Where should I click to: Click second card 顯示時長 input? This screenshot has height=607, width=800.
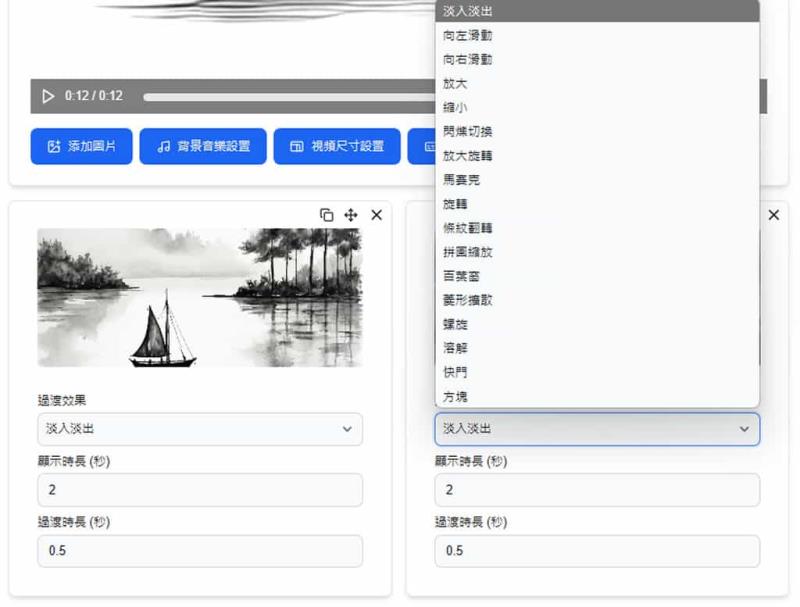coord(597,490)
